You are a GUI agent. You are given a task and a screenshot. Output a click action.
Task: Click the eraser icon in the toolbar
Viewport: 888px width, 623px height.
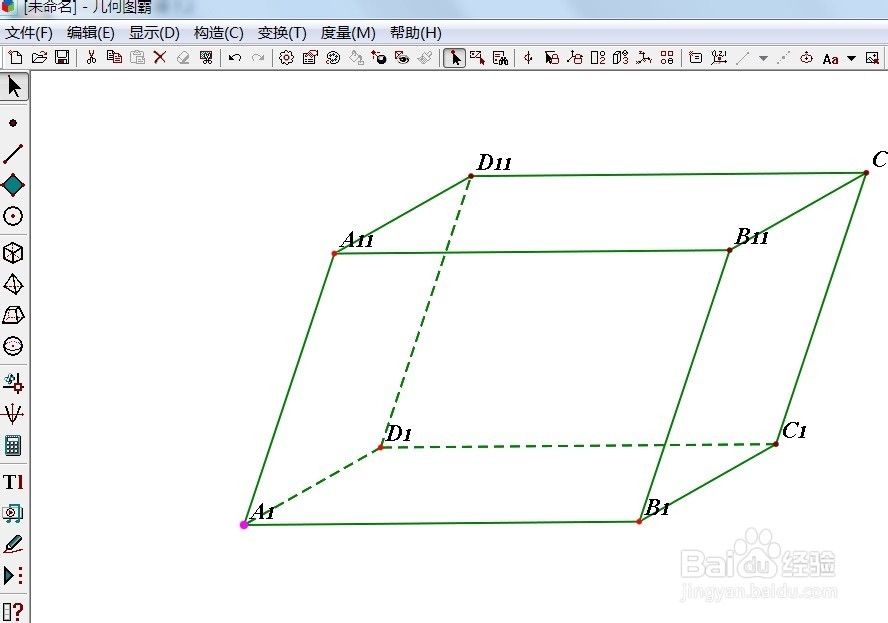pyautogui.click(x=183, y=57)
